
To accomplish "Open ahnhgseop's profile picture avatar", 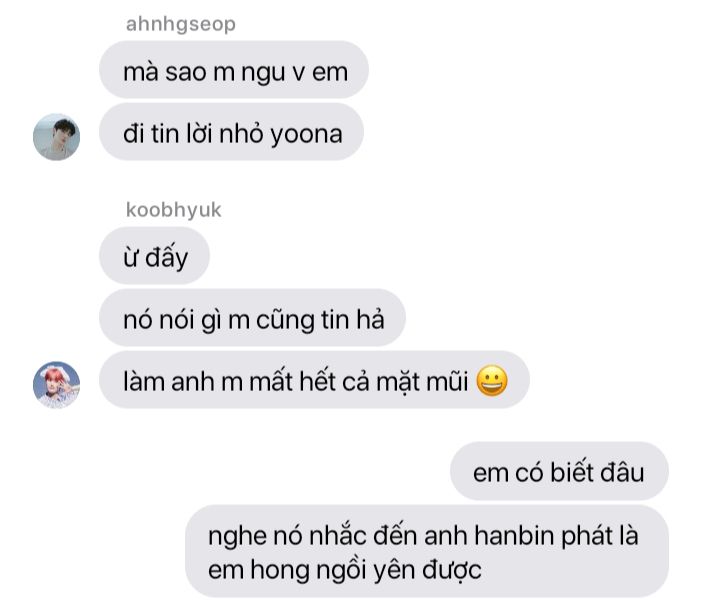I will pyautogui.click(x=56, y=137).
